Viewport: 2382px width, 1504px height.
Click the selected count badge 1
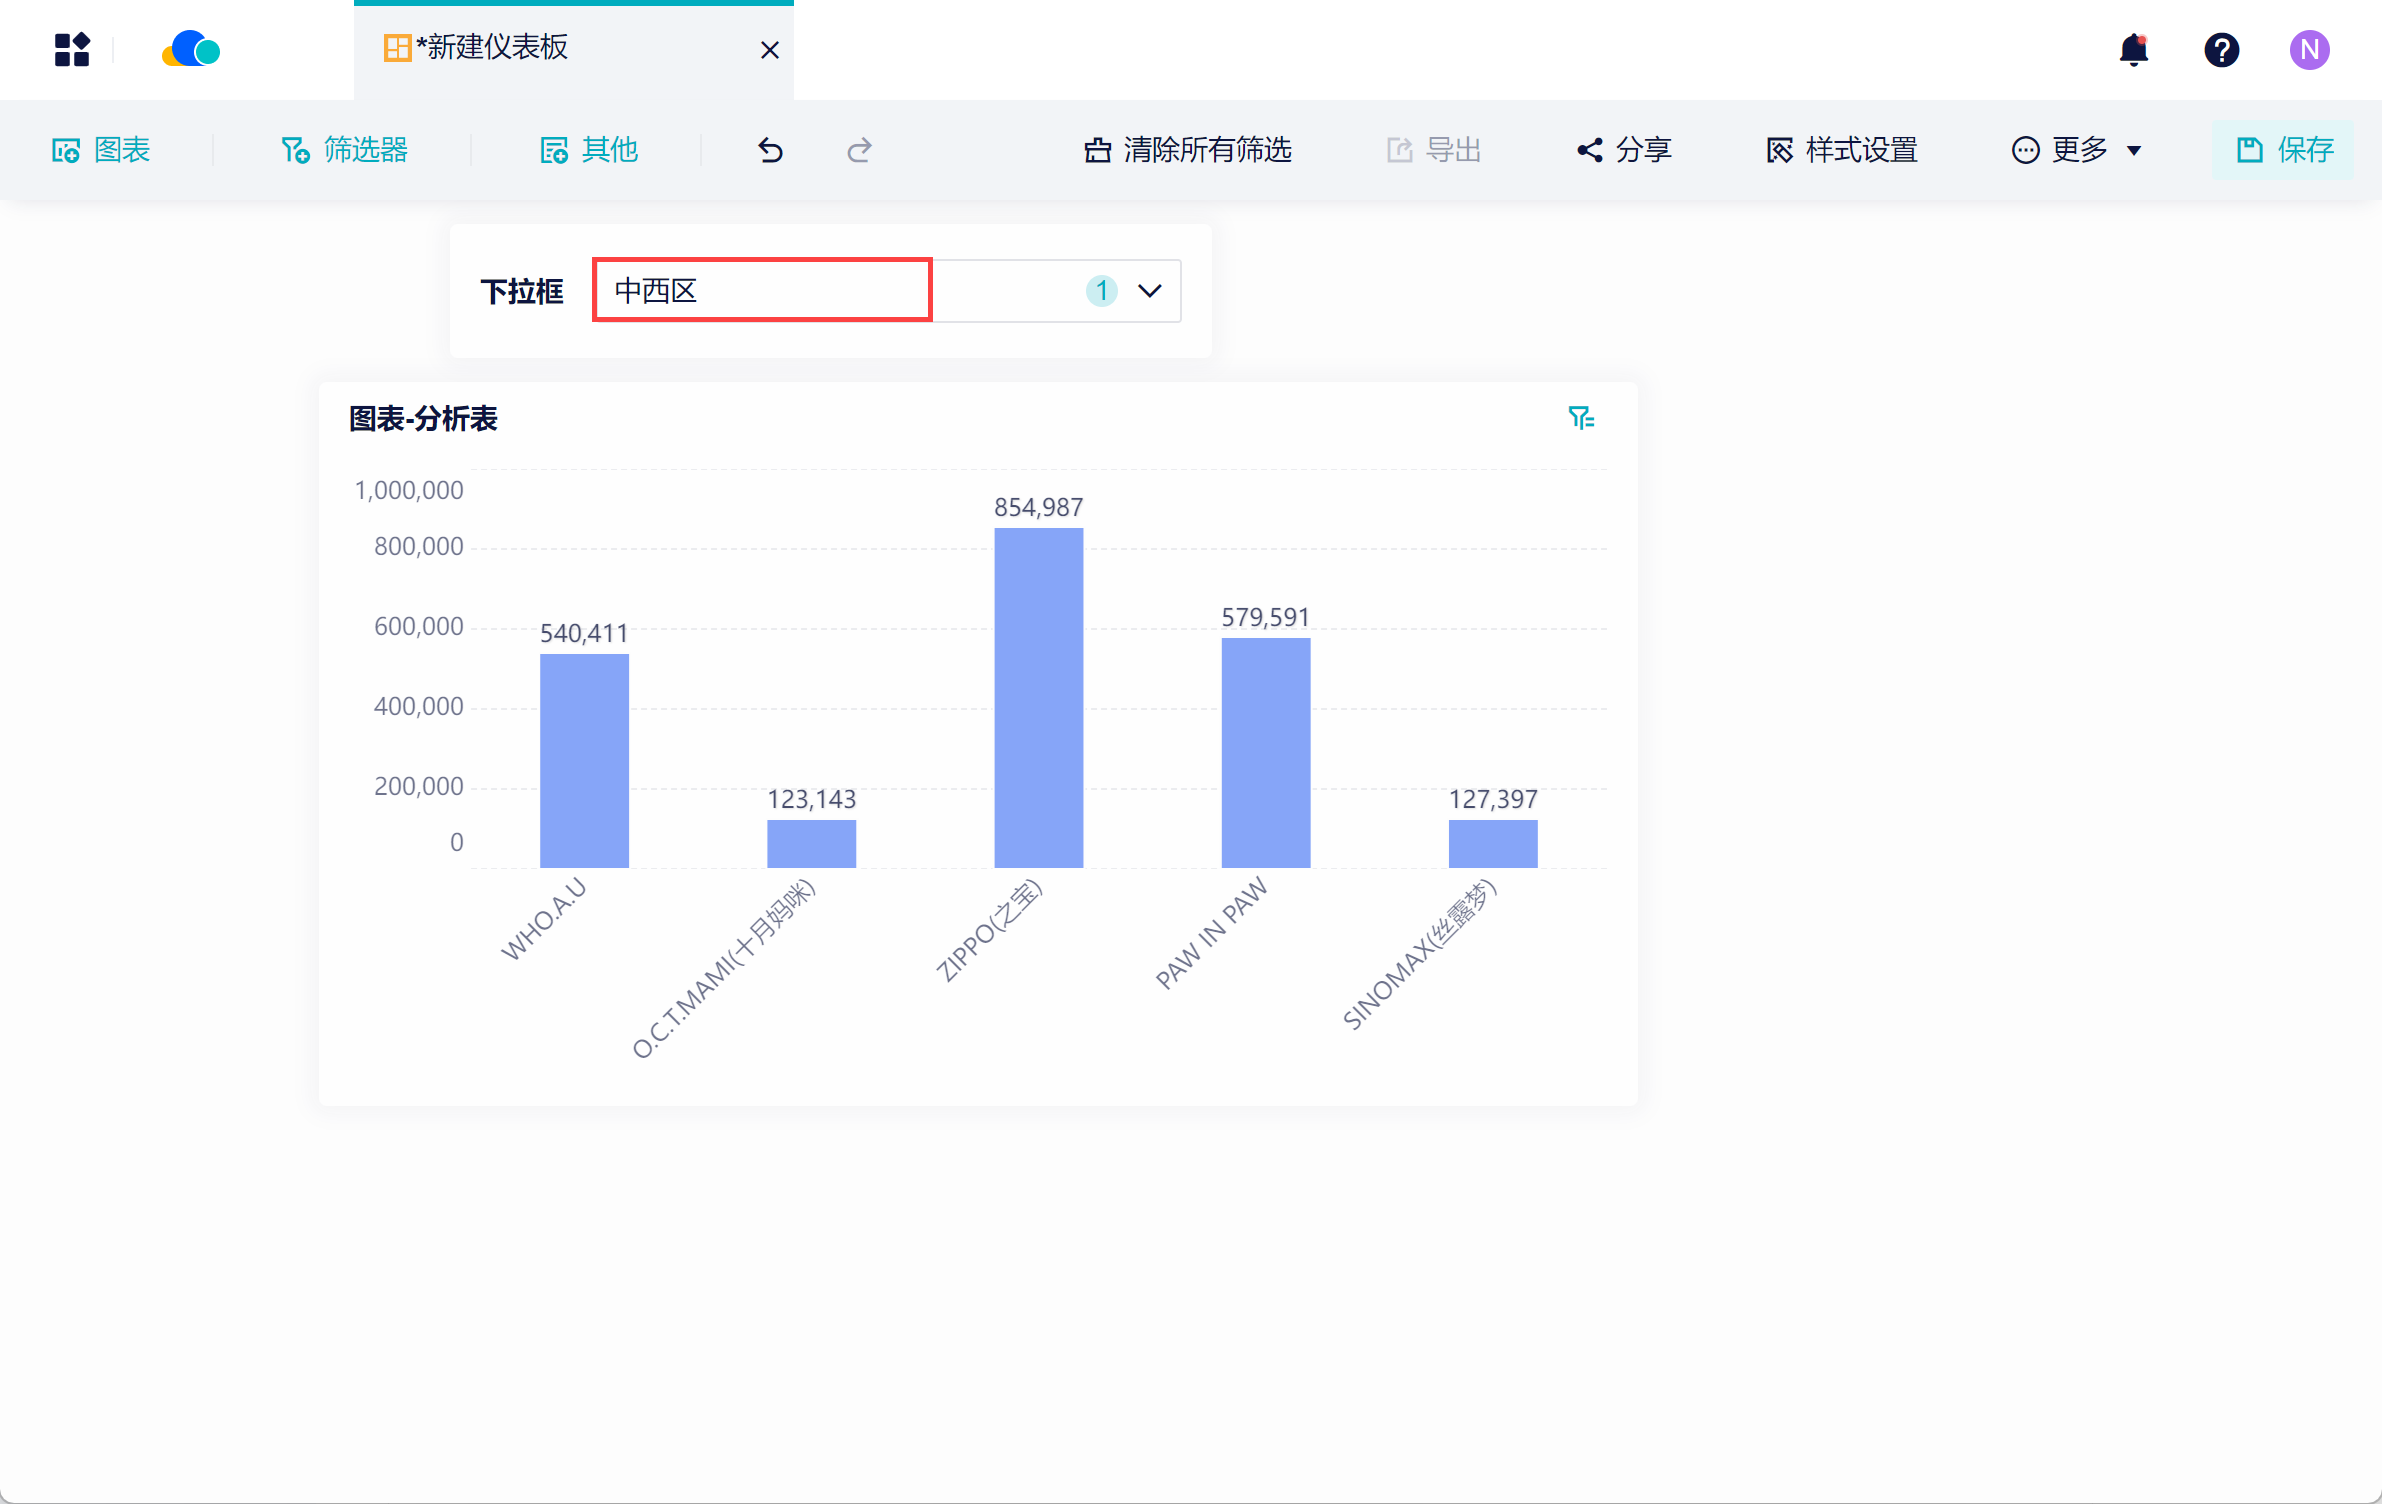tap(1101, 291)
